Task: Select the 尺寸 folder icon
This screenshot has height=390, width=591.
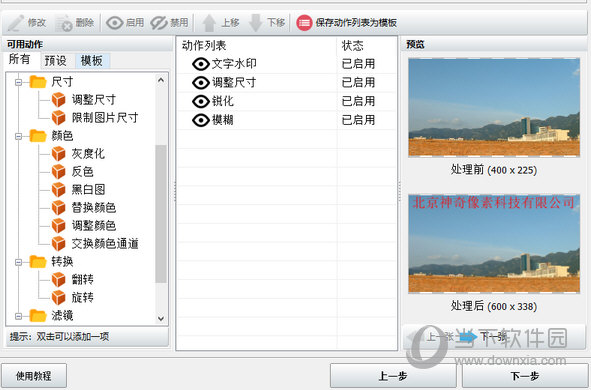Action: click(38, 81)
